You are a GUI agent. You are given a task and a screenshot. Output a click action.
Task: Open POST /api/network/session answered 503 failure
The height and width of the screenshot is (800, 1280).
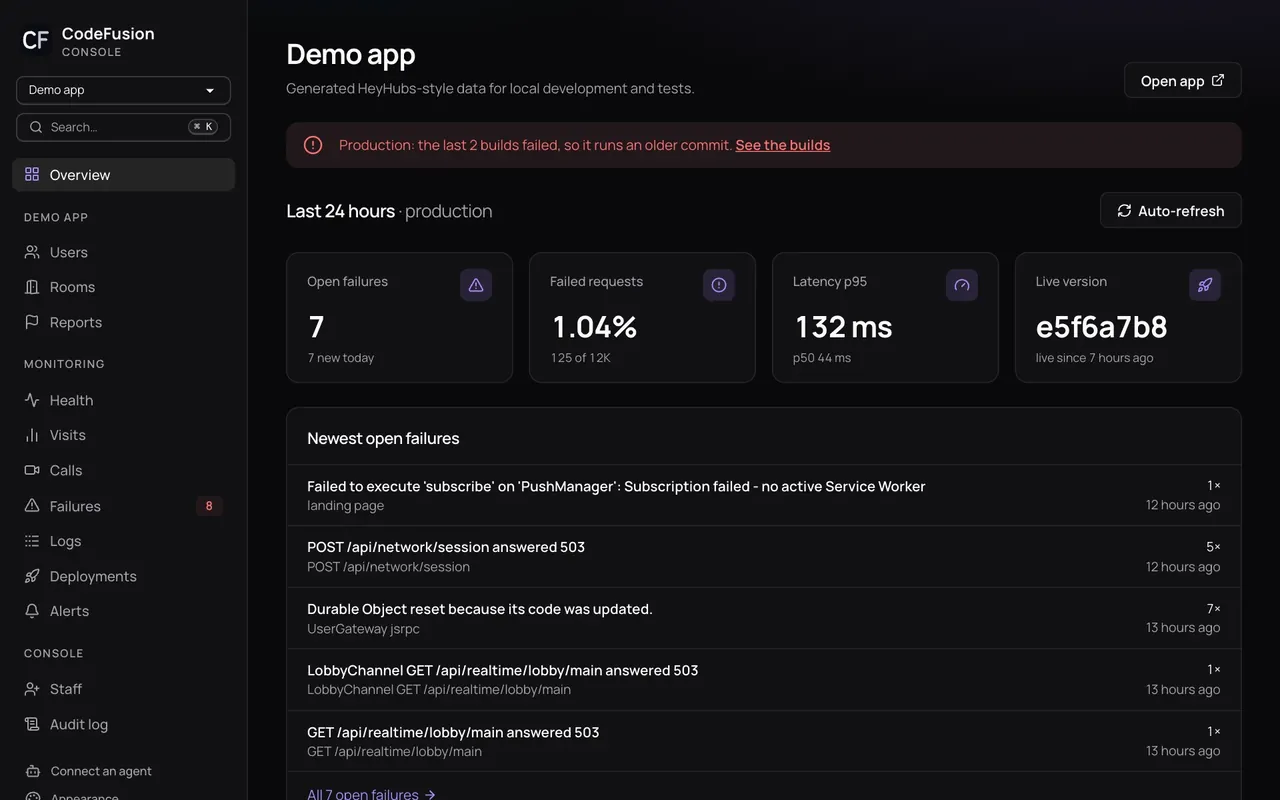click(764, 557)
